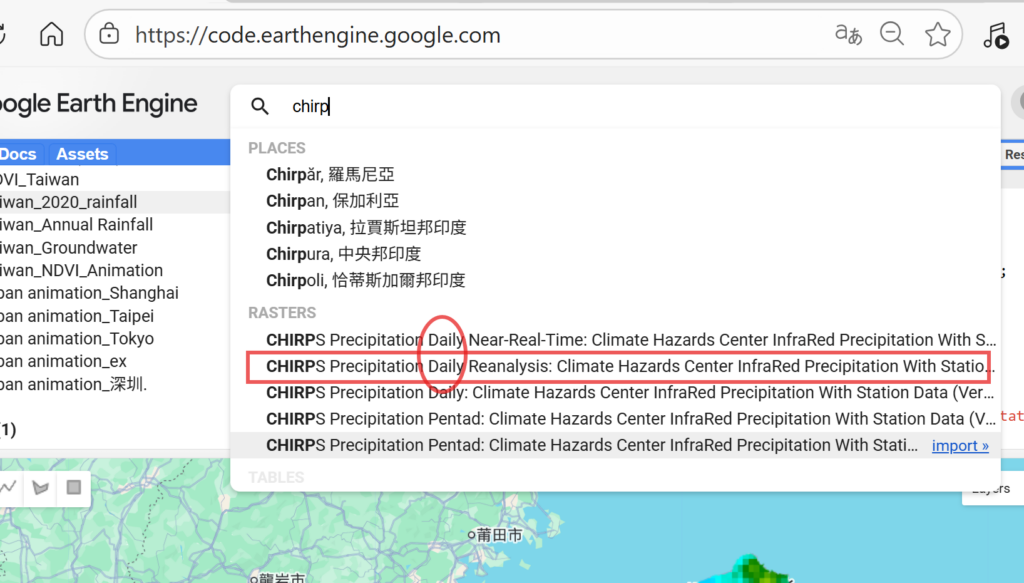Image resolution: width=1024 pixels, height=583 pixels.
Task: Bookmark this page with the star icon
Action: pos(937,35)
